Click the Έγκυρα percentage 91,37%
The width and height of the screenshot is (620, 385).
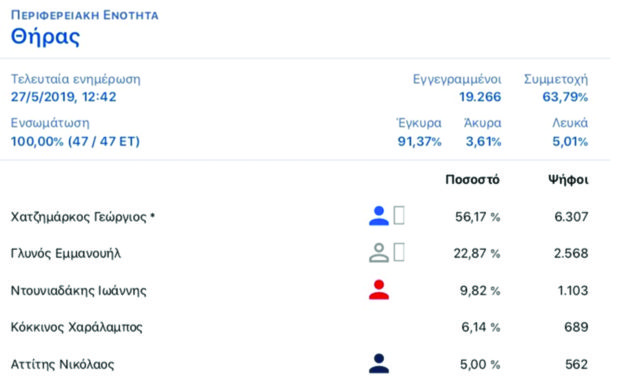point(420,142)
